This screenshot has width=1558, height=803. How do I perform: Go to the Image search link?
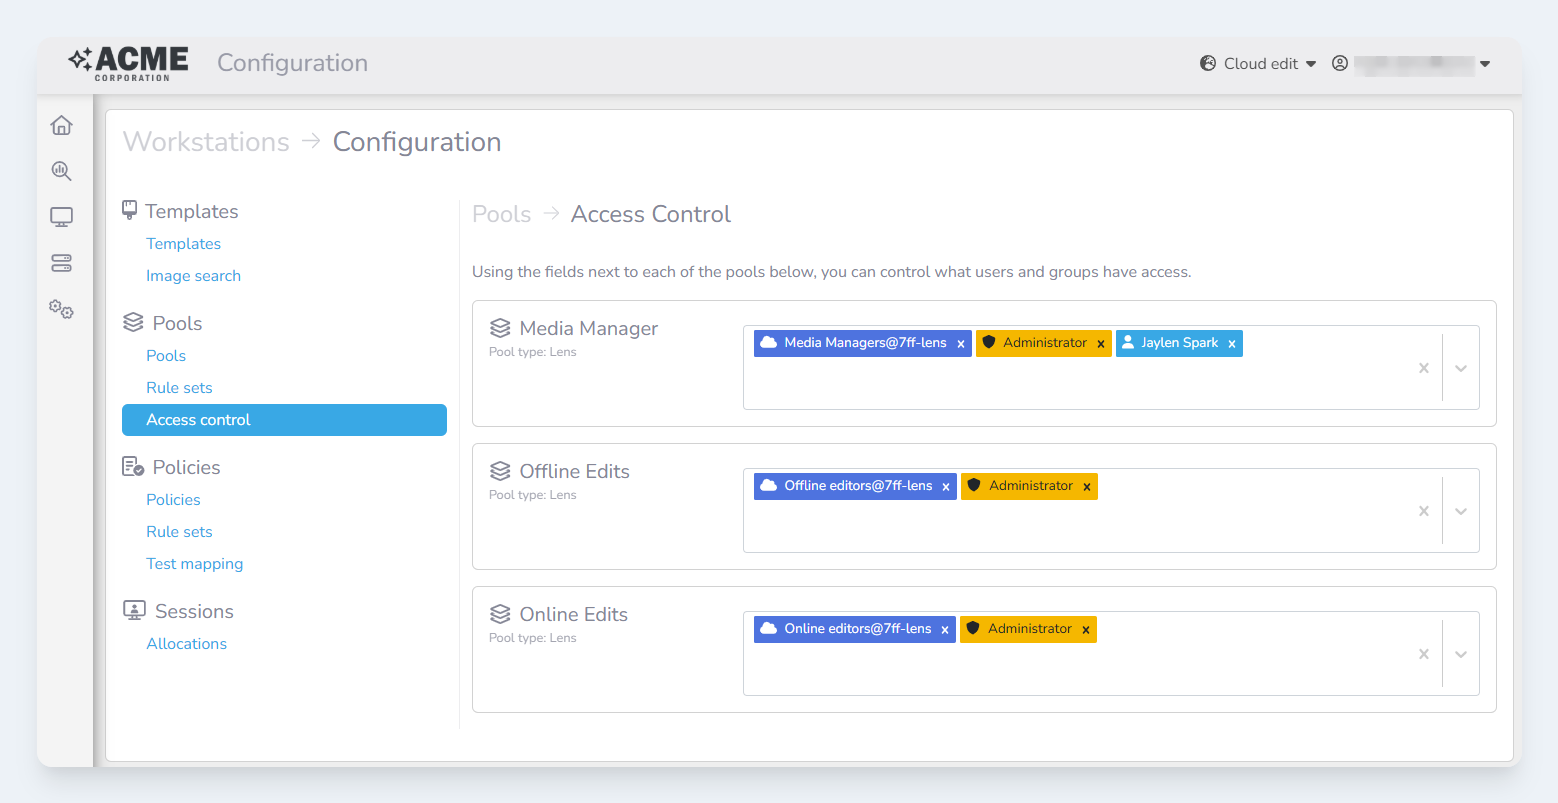[x=193, y=276]
